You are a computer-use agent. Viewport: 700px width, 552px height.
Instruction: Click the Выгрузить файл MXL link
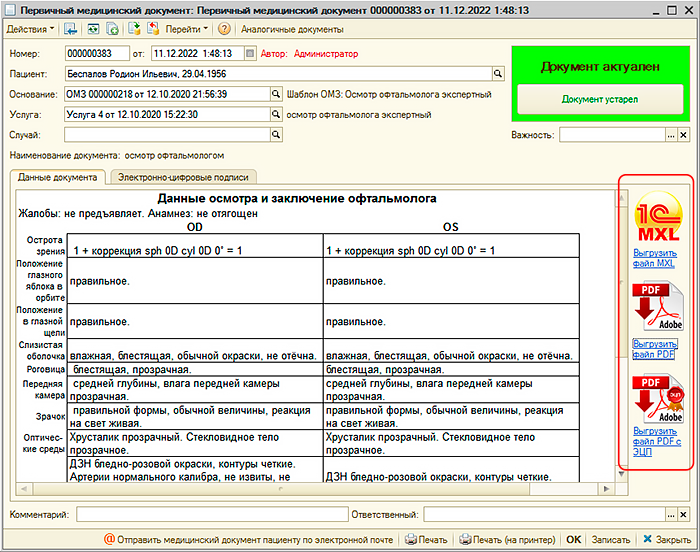655,259
